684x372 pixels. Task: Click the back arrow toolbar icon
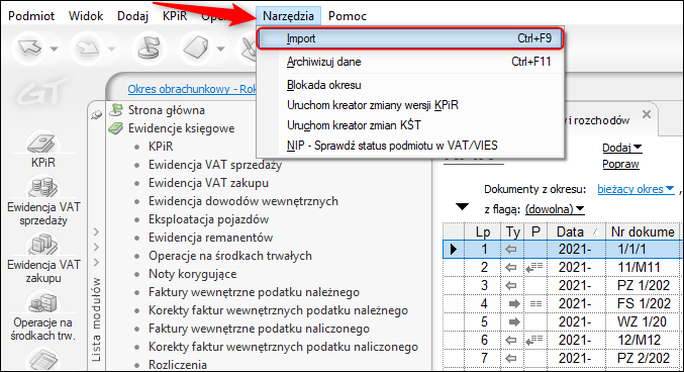tap(30, 48)
